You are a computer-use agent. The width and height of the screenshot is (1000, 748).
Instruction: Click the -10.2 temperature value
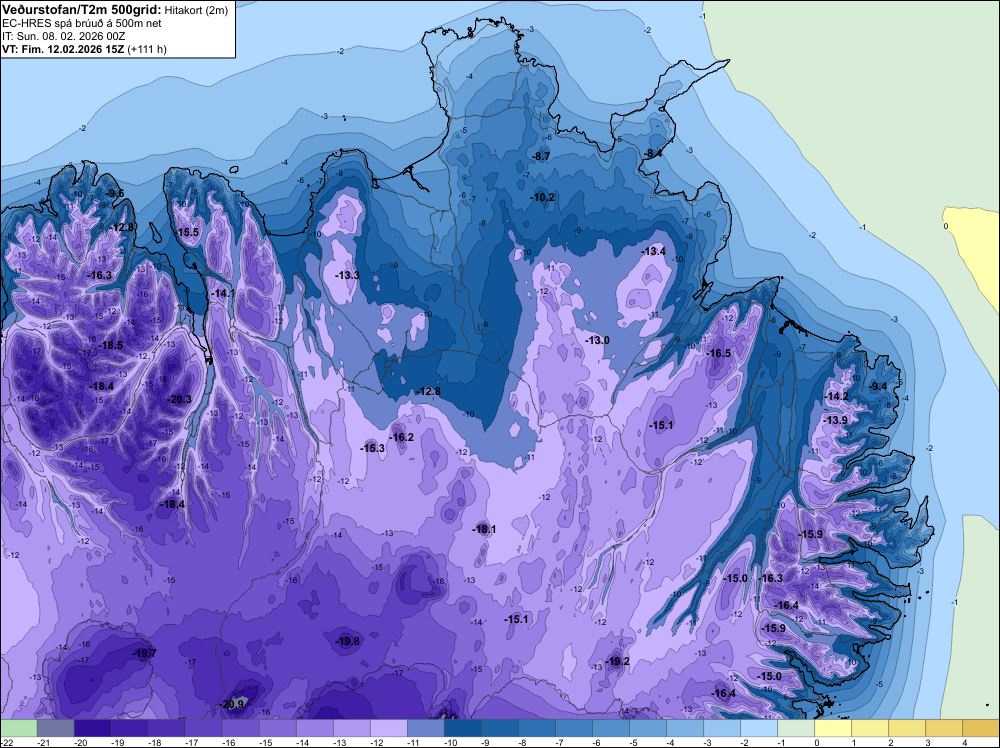tap(543, 198)
